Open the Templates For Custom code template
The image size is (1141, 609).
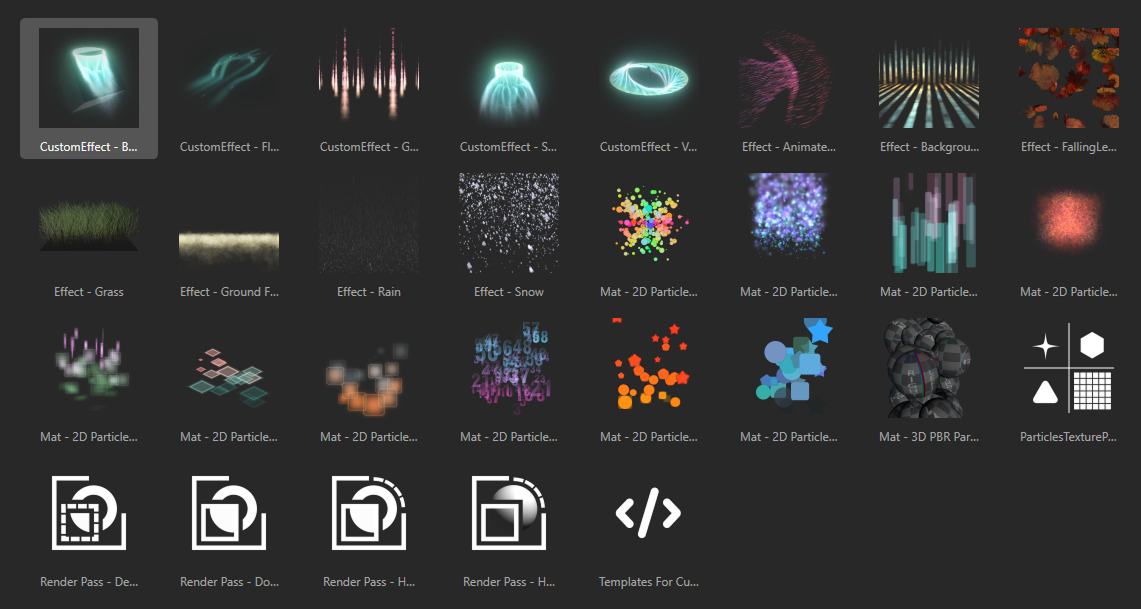click(x=648, y=513)
